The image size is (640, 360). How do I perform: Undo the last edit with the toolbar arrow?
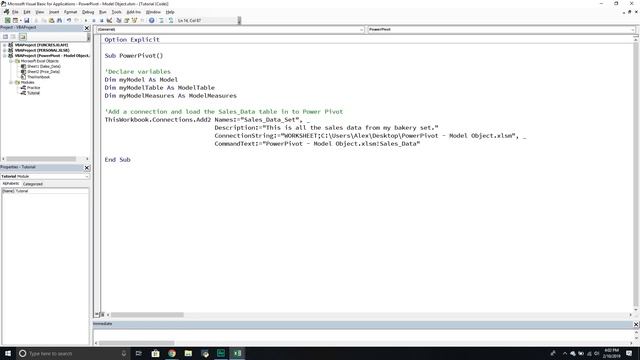tap(69, 20)
